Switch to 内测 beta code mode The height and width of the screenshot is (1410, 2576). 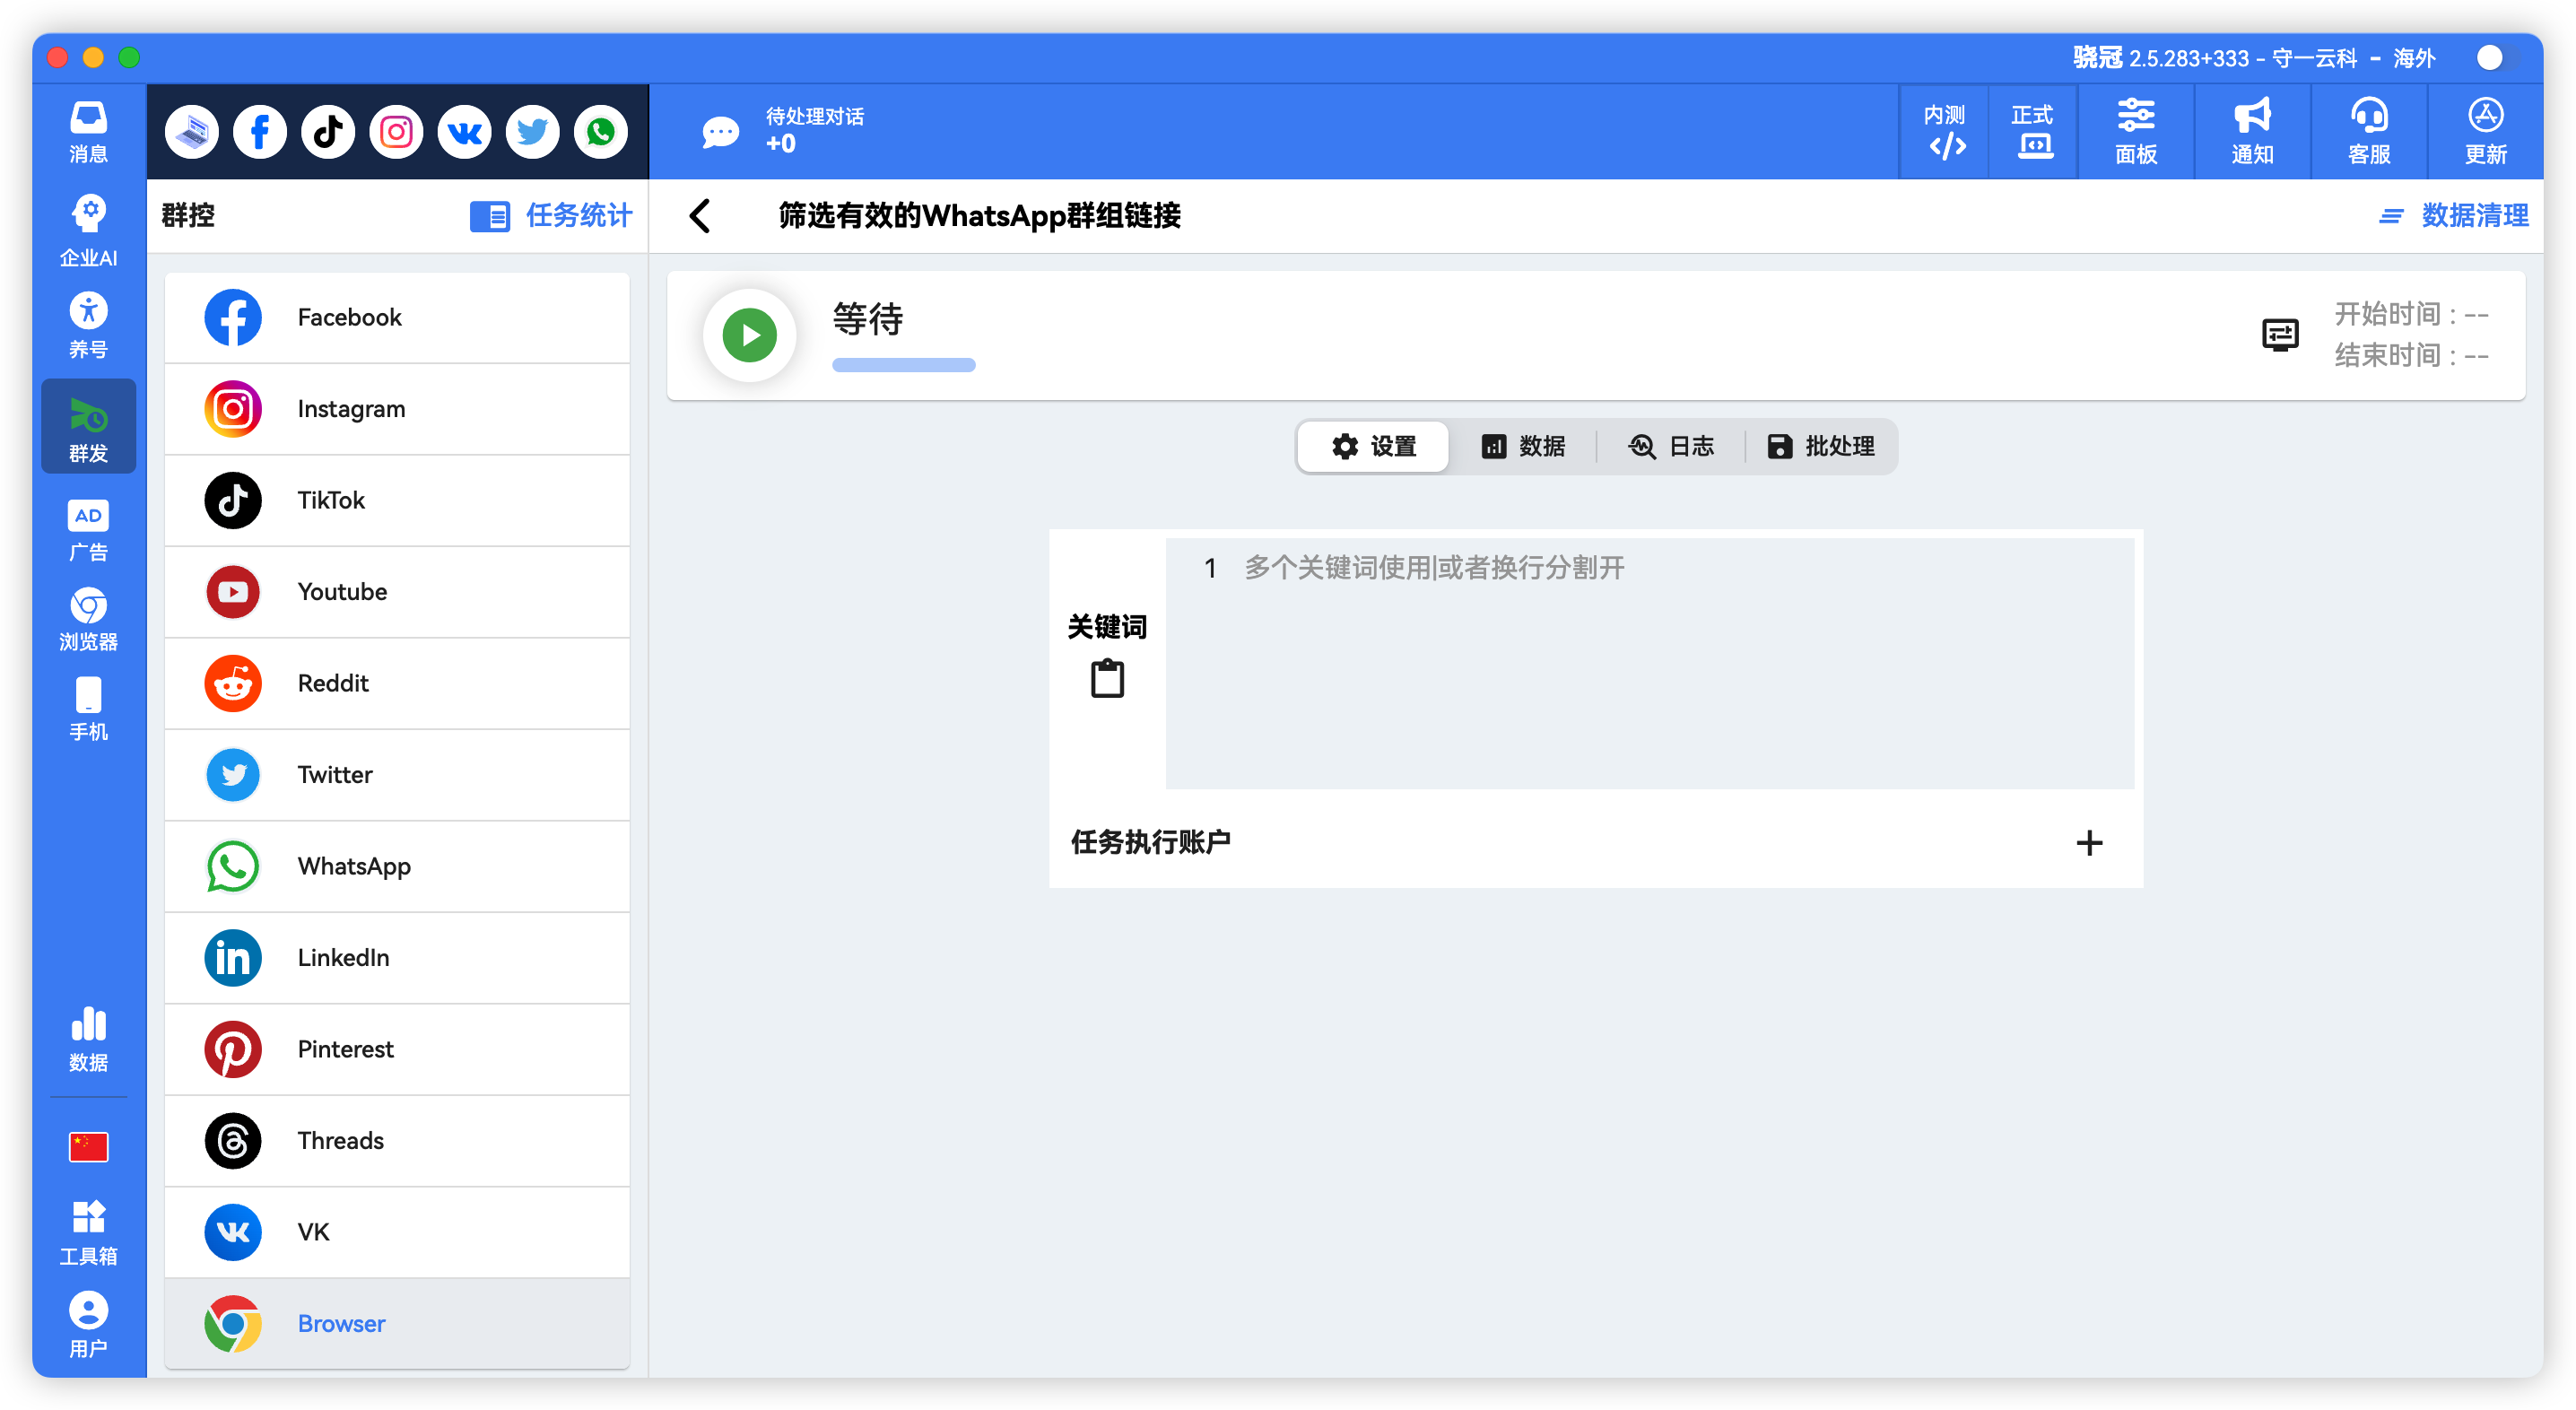point(1946,132)
